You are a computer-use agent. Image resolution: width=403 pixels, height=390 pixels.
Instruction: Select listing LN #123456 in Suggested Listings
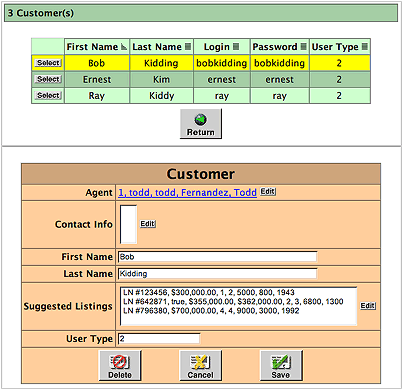tap(209, 292)
